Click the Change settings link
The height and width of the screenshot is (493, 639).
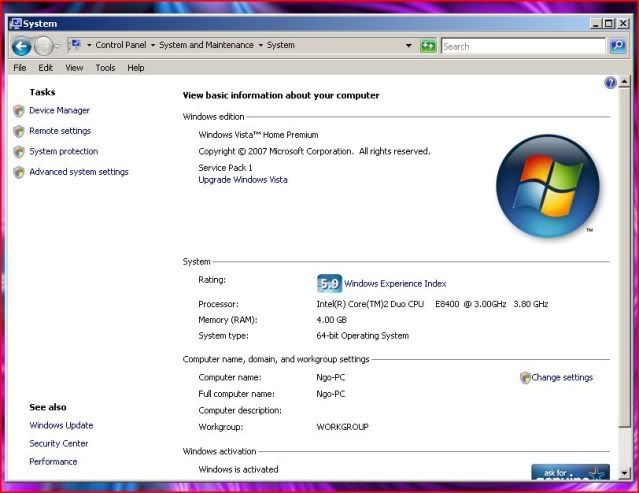pyautogui.click(x=562, y=377)
